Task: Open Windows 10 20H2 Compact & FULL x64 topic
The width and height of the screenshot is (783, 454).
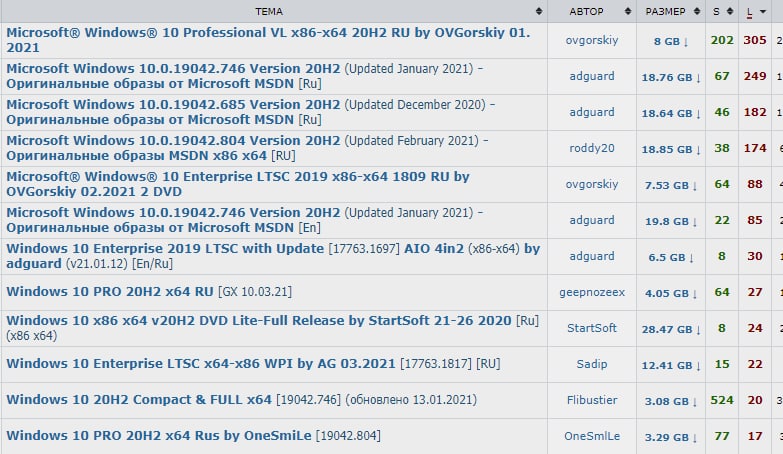Action: point(241,400)
